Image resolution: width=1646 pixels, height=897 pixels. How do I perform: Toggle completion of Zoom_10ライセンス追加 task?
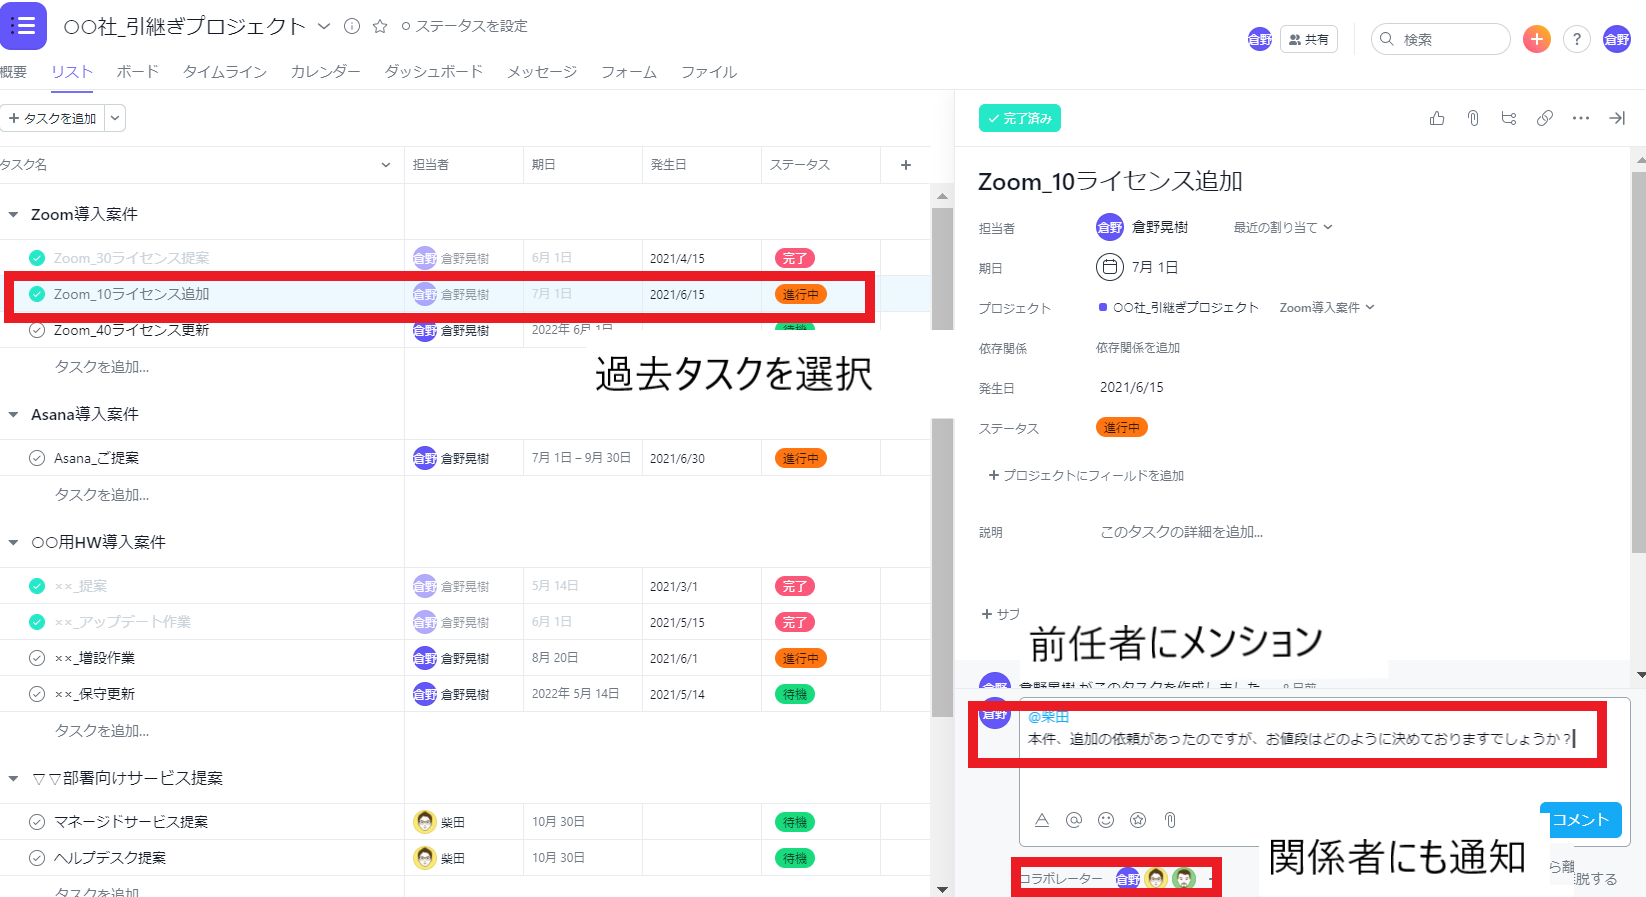pyautogui.click(x=37, y=294)
